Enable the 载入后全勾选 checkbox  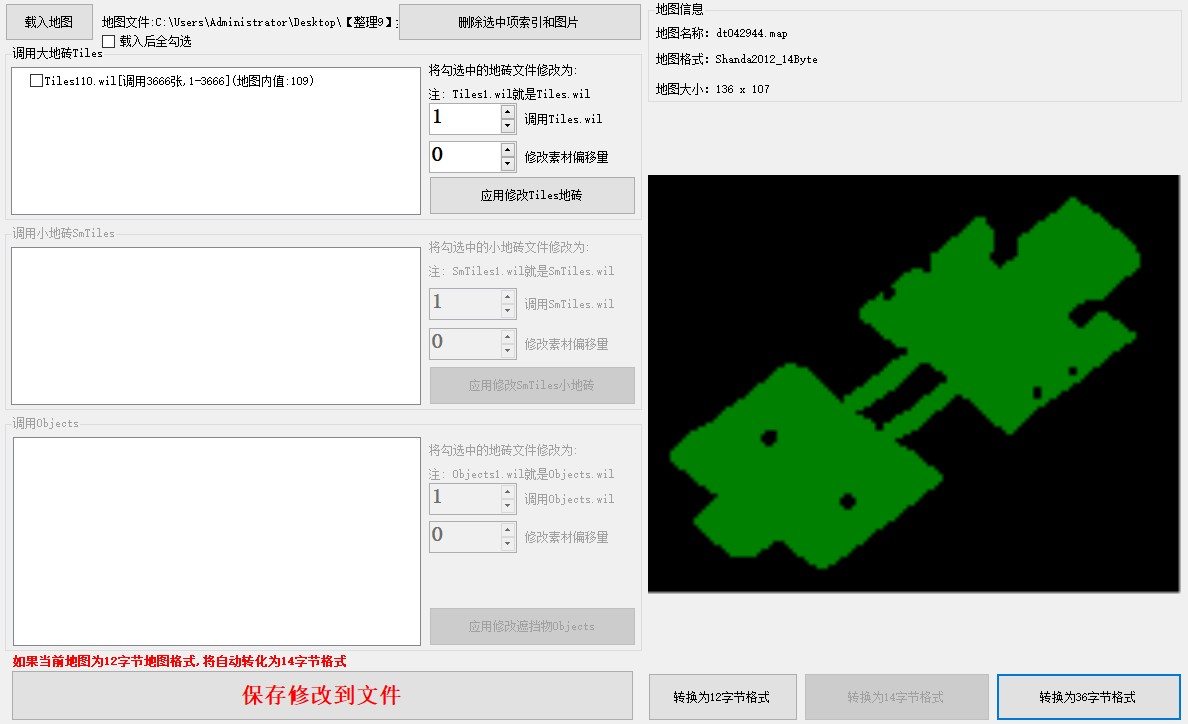[x=109, y=41]
